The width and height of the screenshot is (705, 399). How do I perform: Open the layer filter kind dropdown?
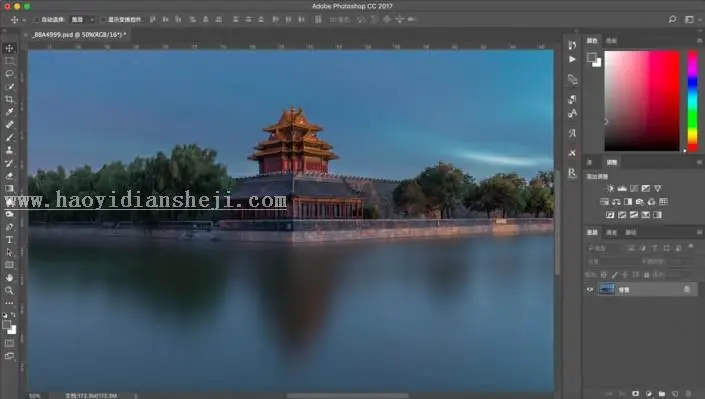(604, 248)
